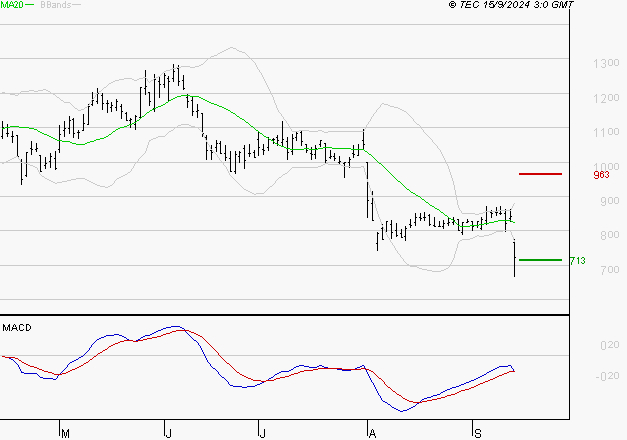The width and height of the screenshot is (627, 440).
Task: Click the S month label on time axis
Action: coord(477,434)
